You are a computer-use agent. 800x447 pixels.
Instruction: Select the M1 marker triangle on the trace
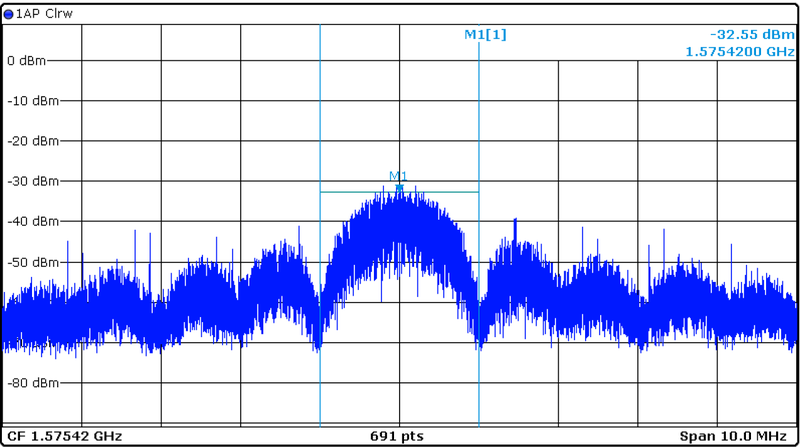pos(399,186)
